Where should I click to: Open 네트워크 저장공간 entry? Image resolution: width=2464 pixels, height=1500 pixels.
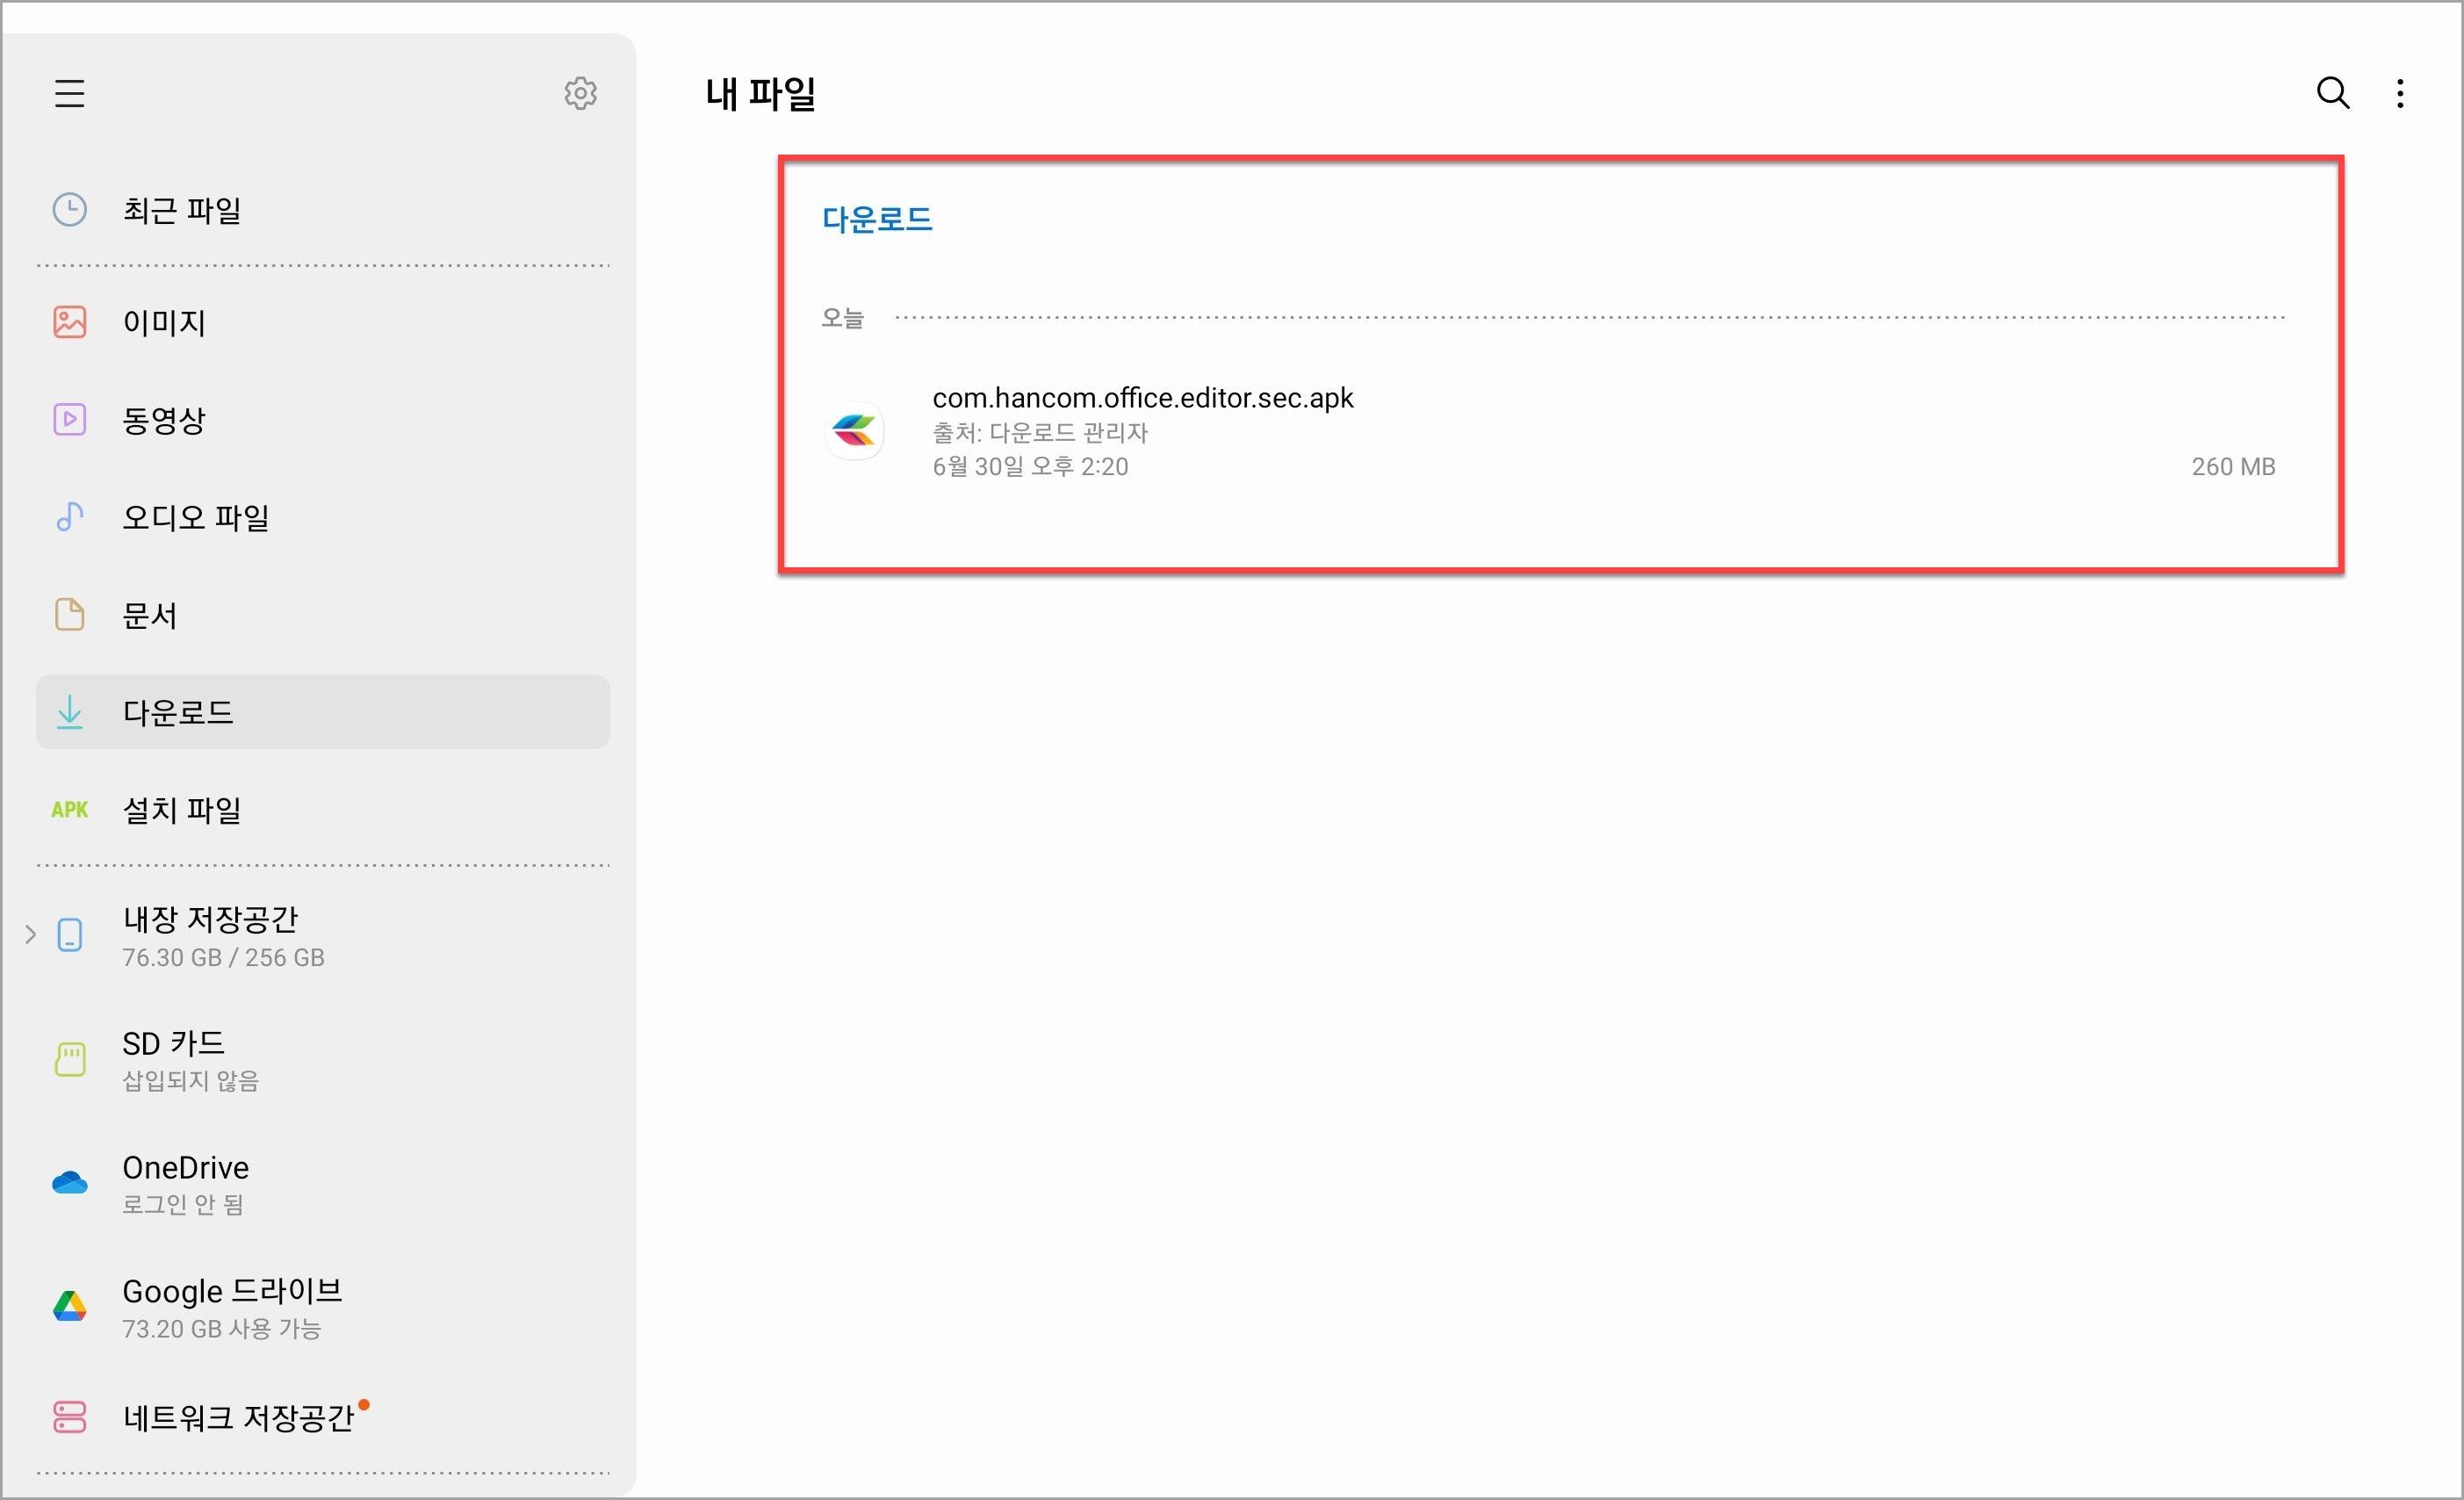(323, 1417)
